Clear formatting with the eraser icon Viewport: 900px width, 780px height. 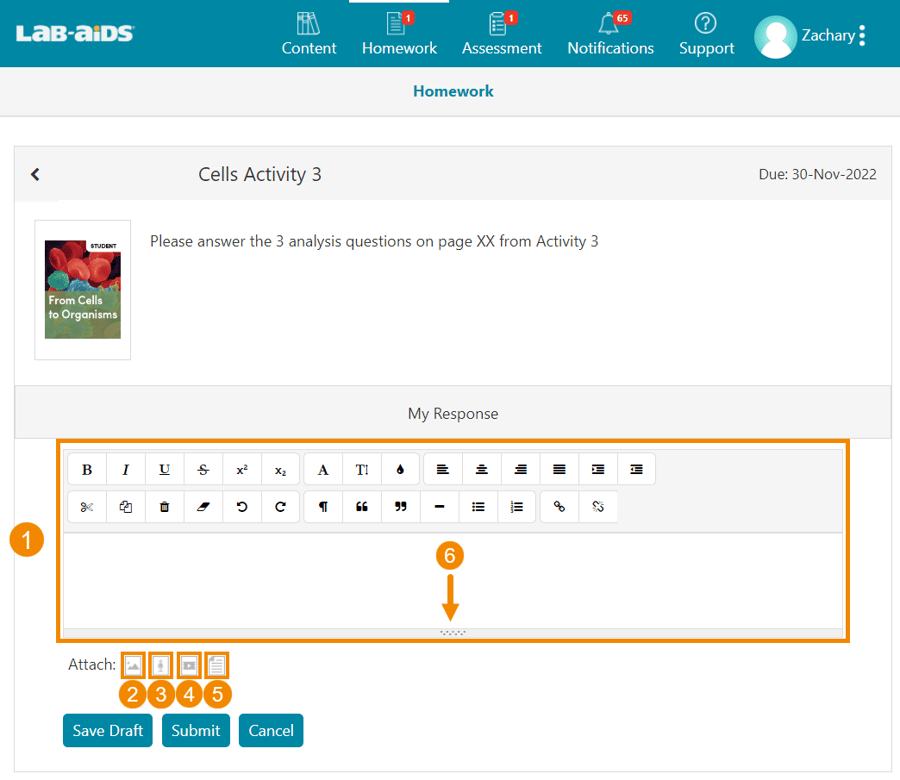point(204,507)
